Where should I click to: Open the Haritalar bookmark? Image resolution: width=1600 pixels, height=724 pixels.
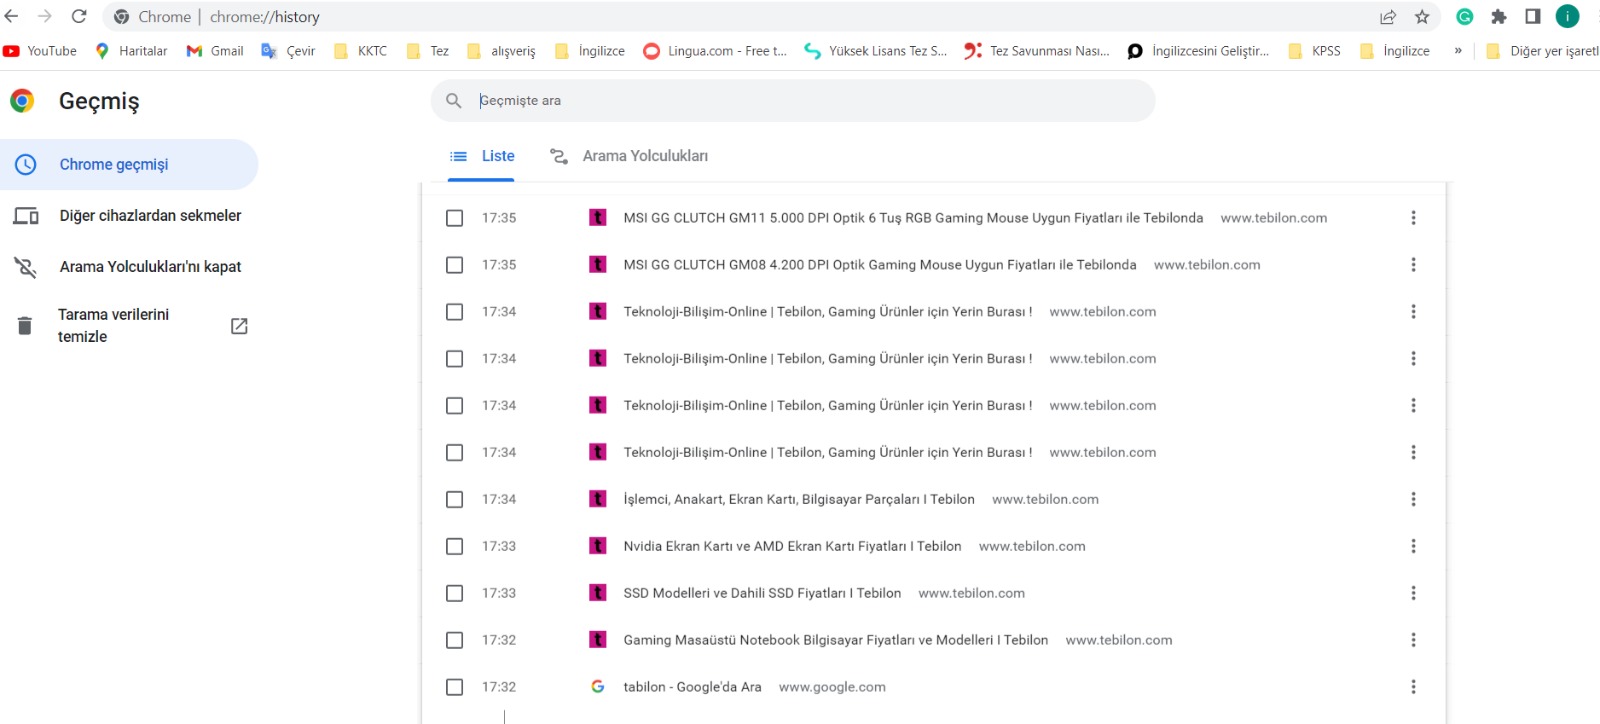[x=131, y=51]
